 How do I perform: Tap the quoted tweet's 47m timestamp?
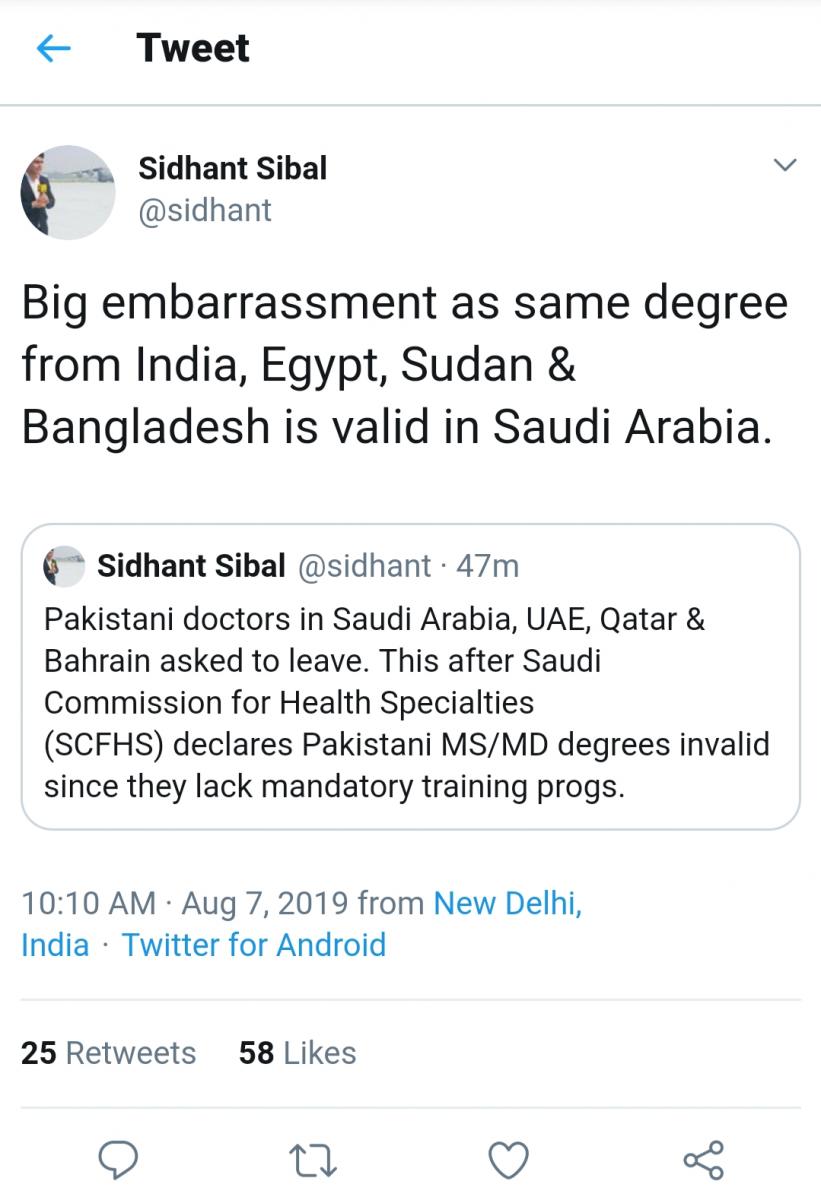[487, 566]
